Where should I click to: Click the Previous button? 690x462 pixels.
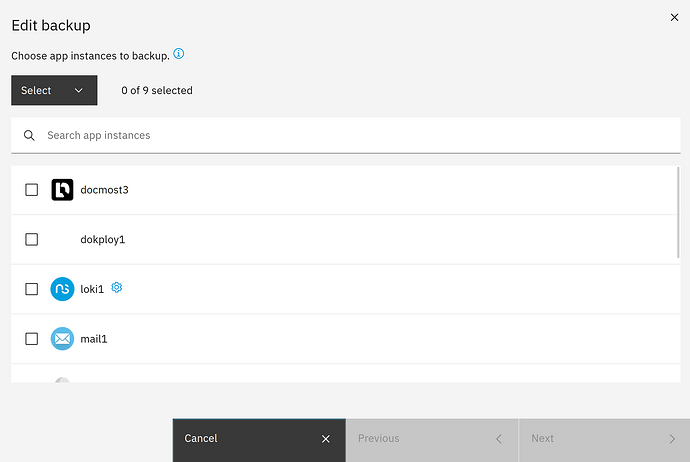click(x=431, y=439)
